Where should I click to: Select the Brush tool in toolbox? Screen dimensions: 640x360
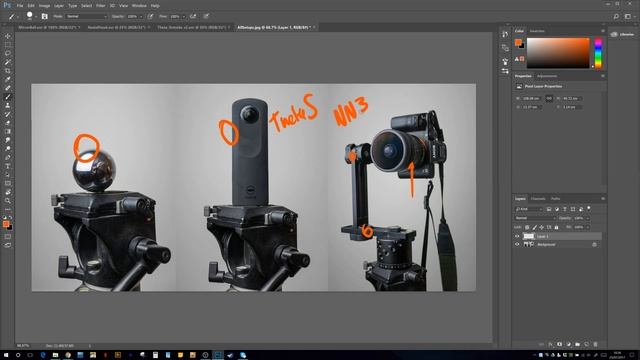coord(8,97)
